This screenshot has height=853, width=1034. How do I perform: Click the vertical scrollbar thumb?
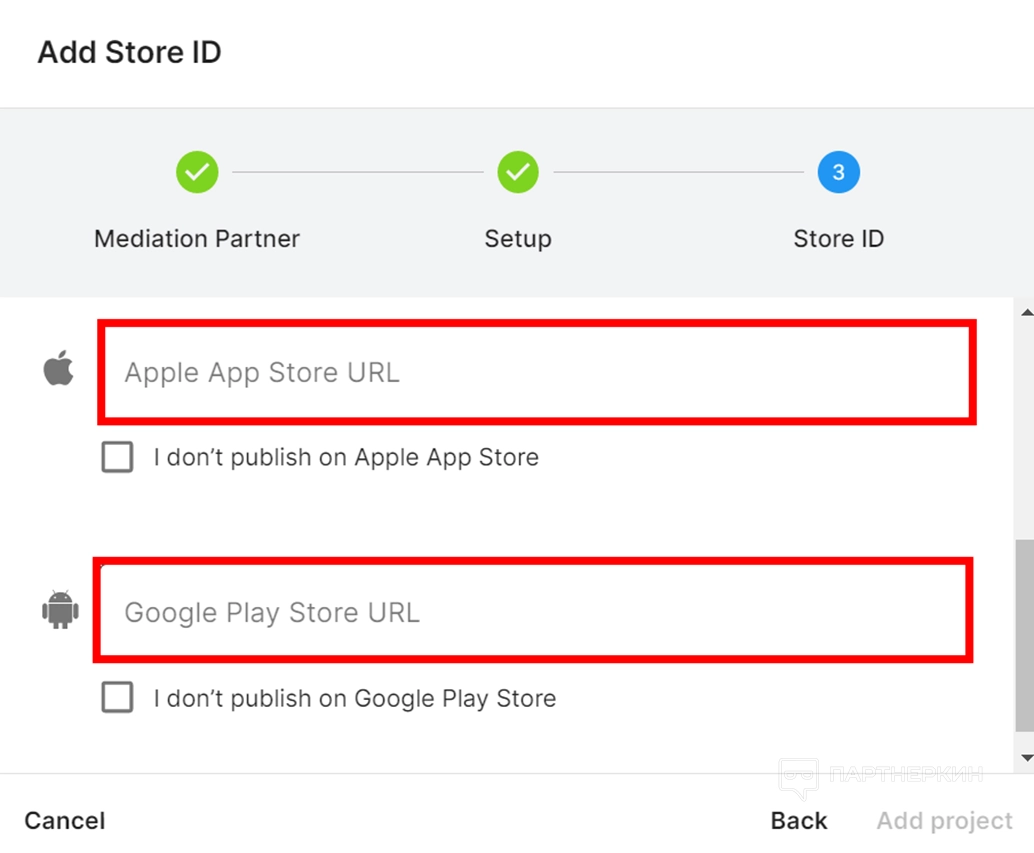(x=1025, y=635)
